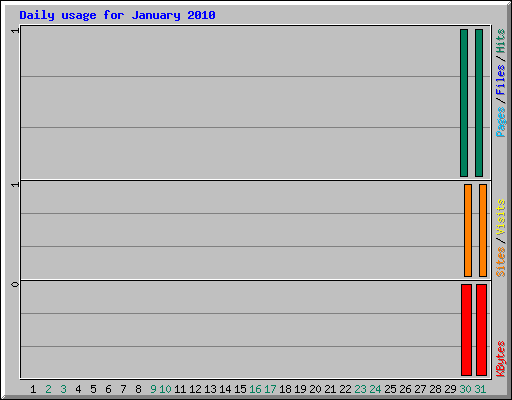Click the '0' scale value of the KBytes panel
The image size is (512, 400).
(15, 284)
